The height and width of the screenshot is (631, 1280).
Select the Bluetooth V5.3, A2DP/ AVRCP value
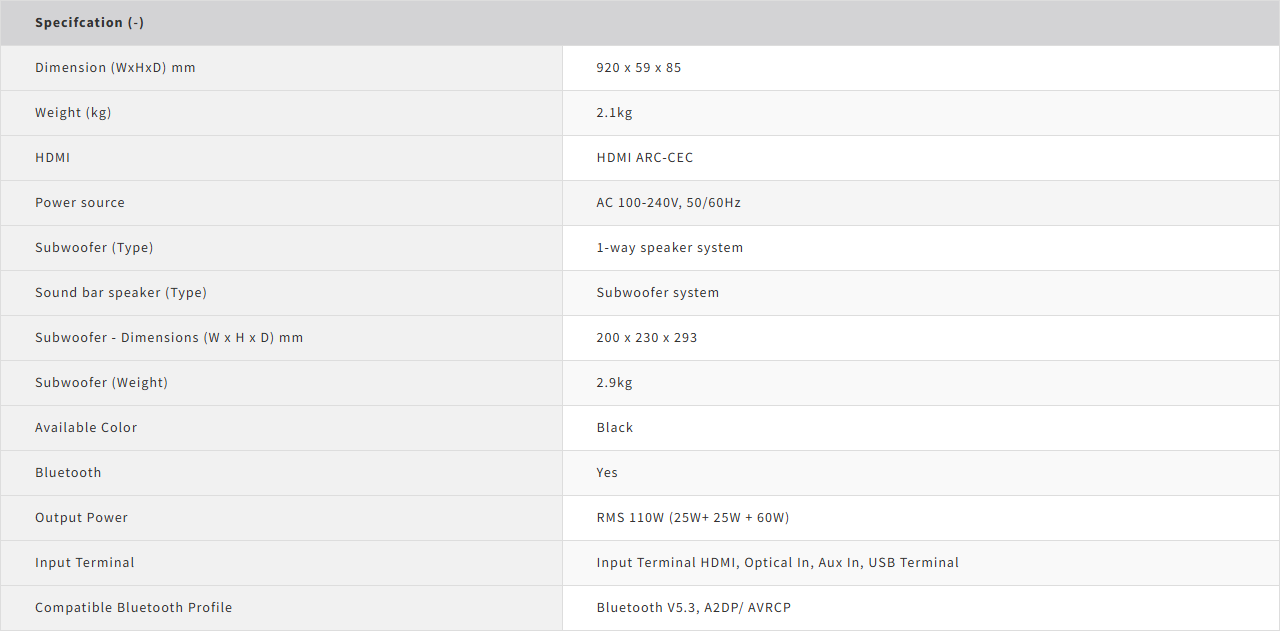point(693,608)
